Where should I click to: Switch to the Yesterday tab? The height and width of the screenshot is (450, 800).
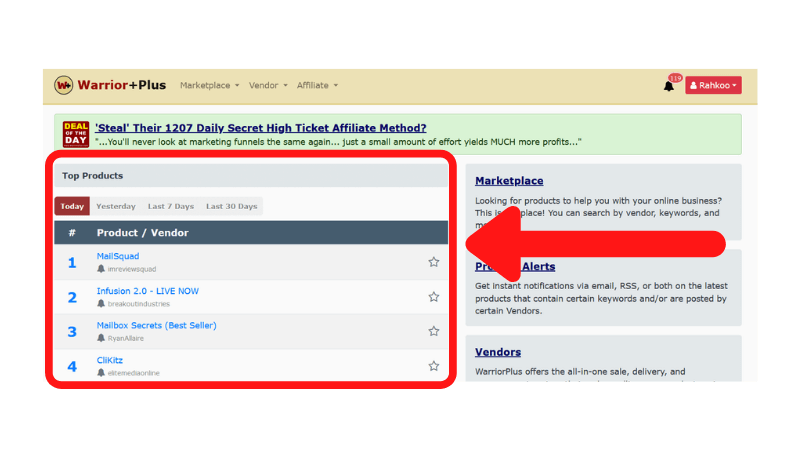[x=116, y=207]
